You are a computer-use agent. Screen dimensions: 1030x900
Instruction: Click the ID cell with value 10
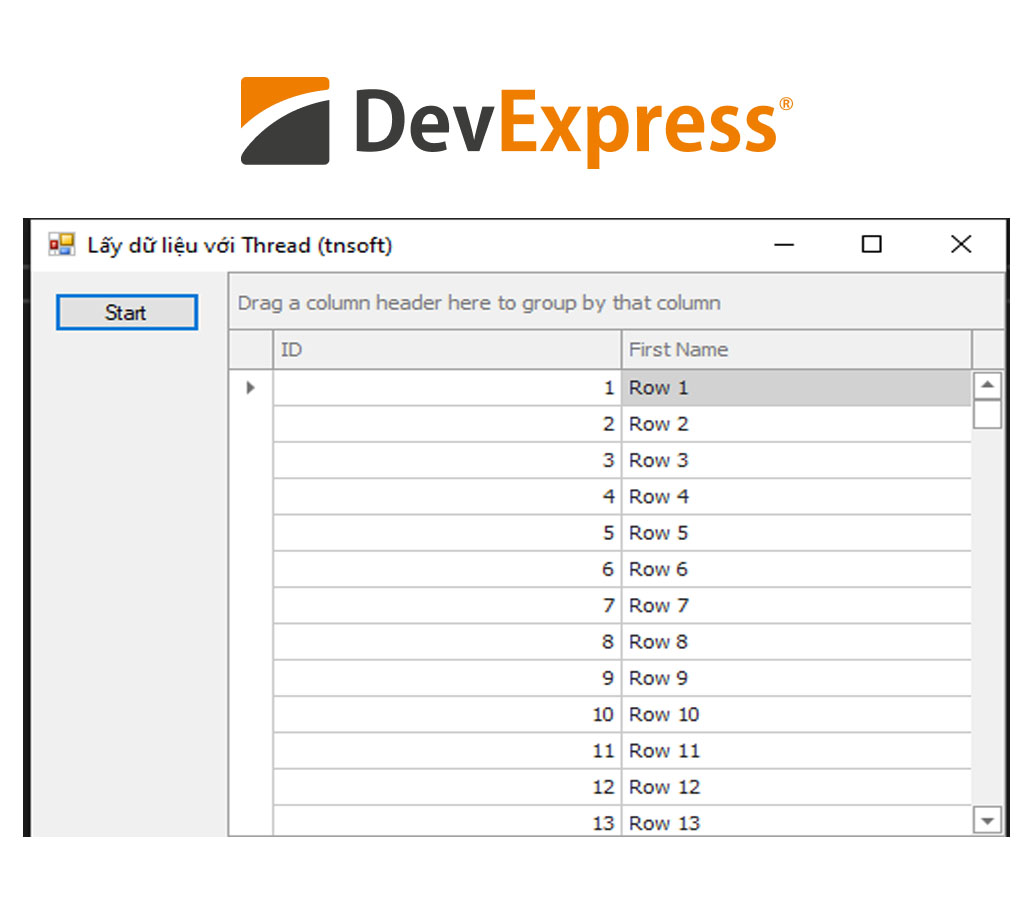(x=447, y=714)
